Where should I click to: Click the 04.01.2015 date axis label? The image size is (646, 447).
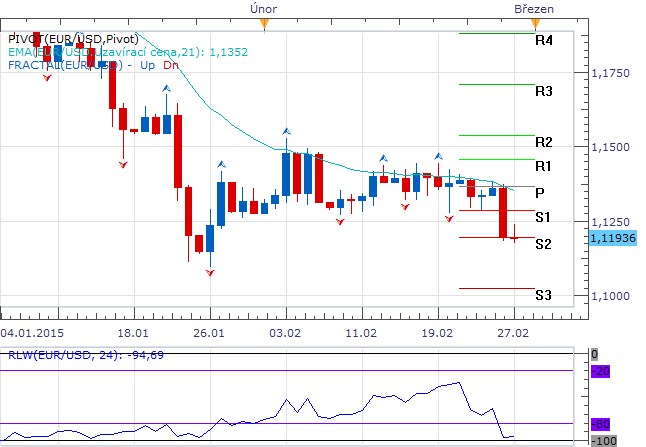(x=33, y=332)
